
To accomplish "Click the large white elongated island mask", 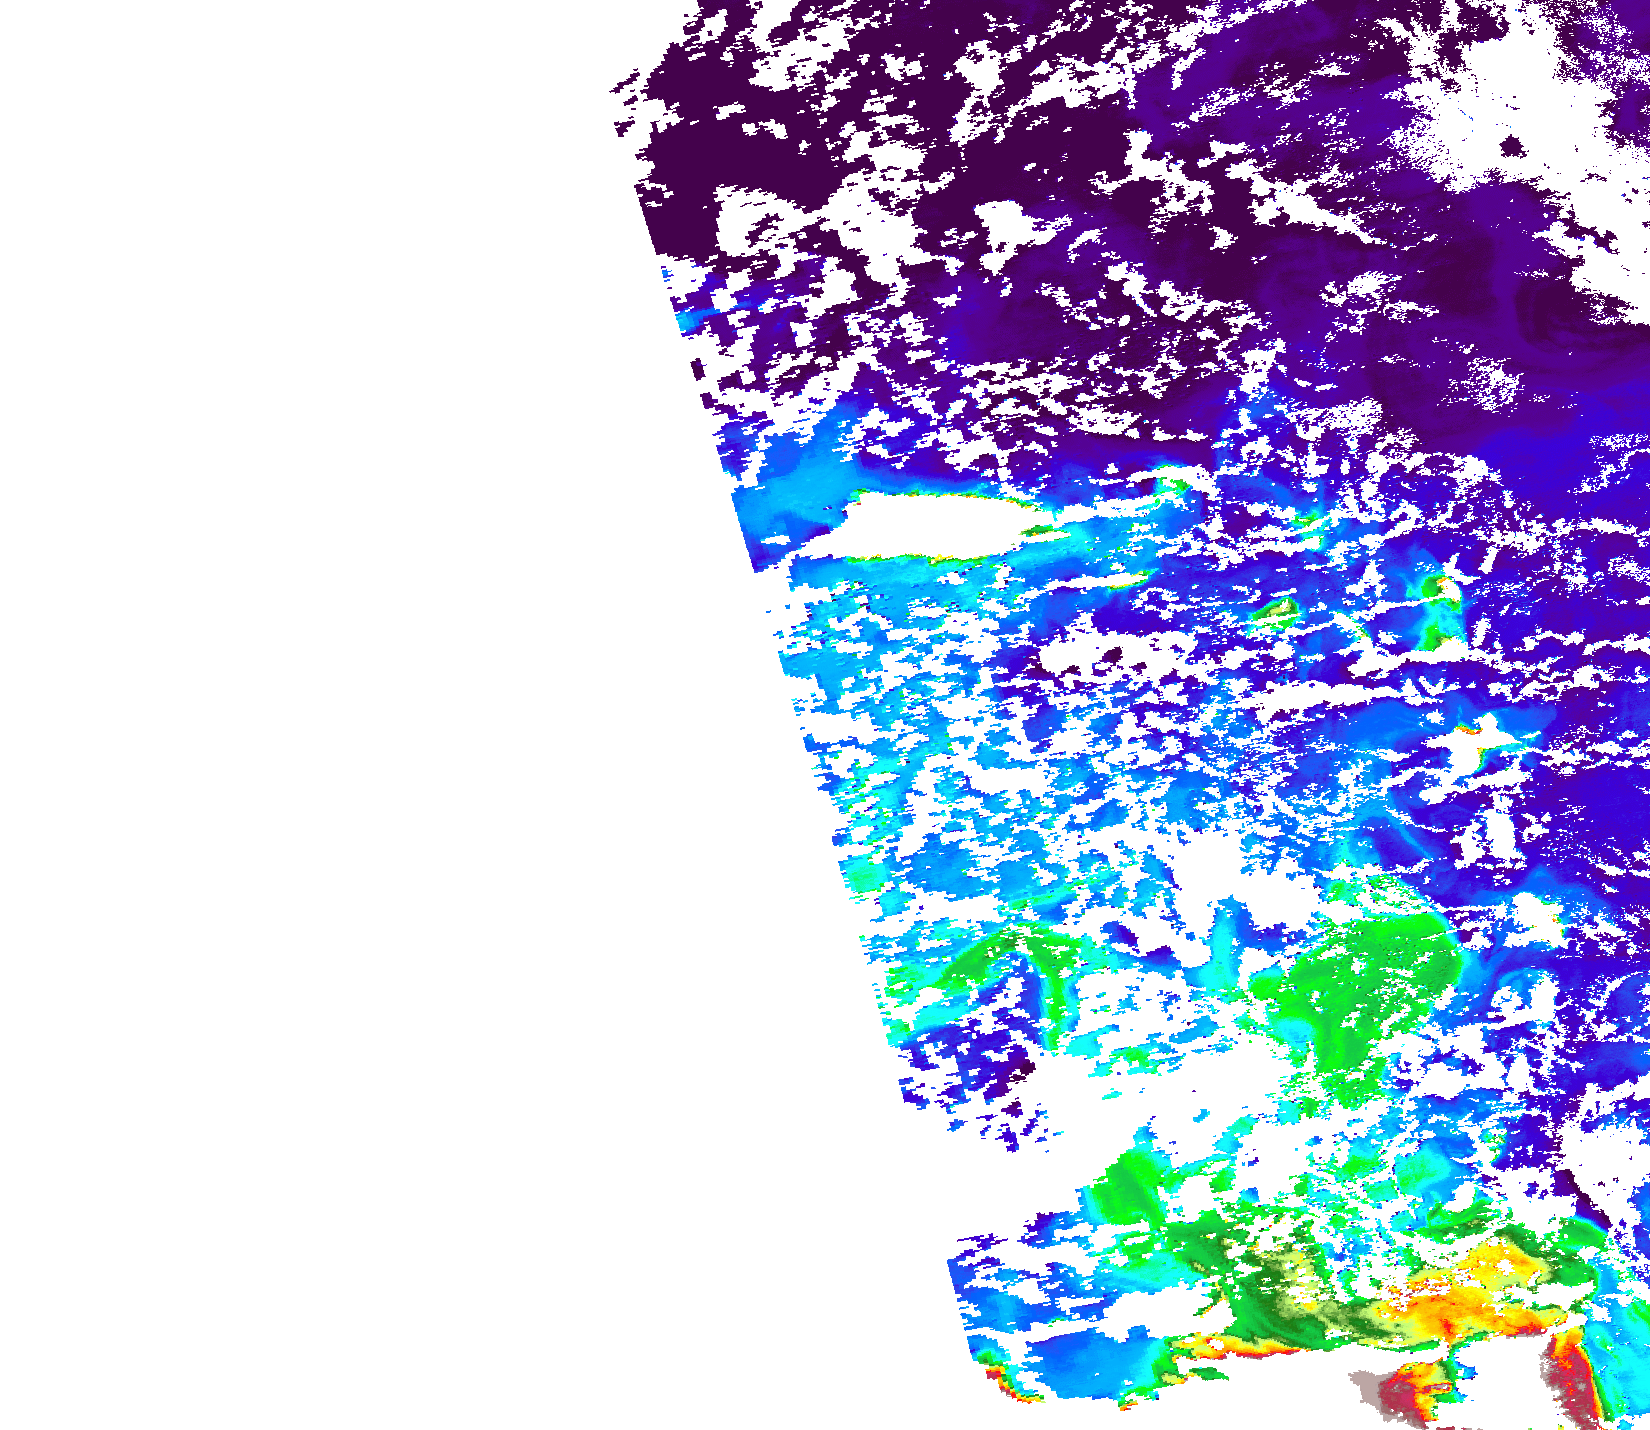I will click(930, 523).
